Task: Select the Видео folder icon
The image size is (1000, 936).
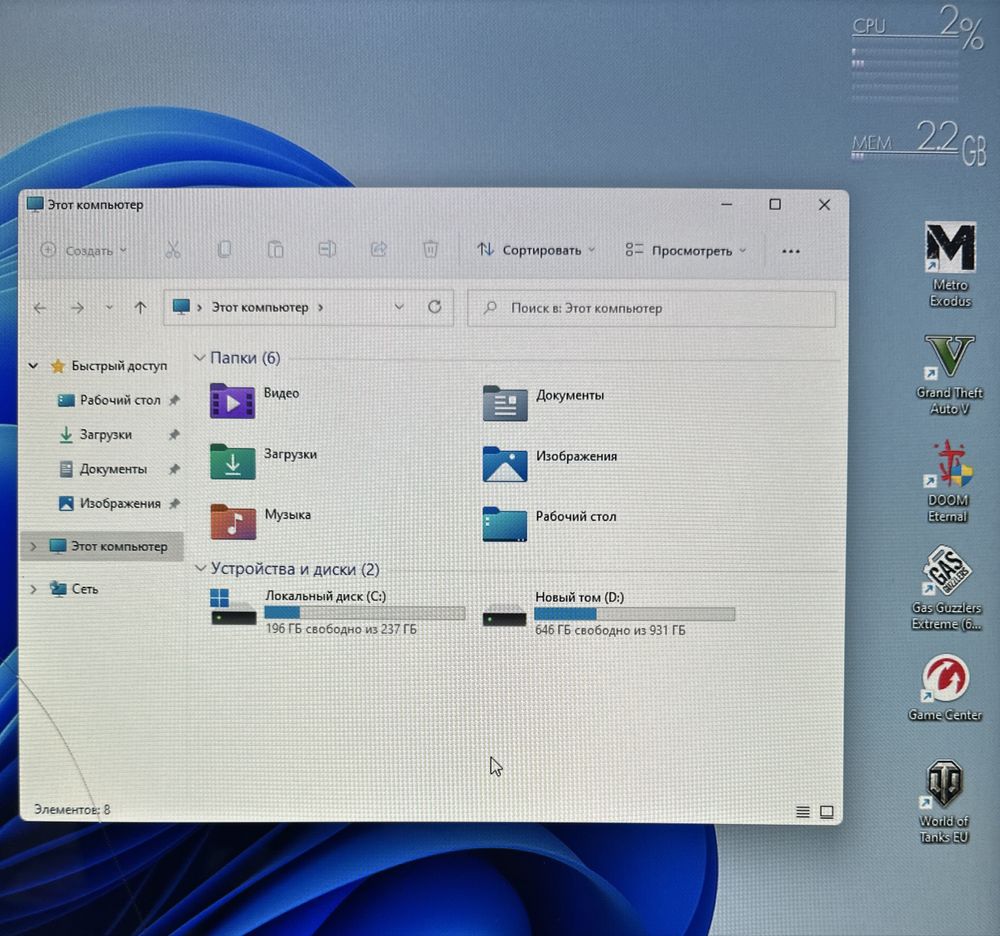Action: click(x=233, y=402)
